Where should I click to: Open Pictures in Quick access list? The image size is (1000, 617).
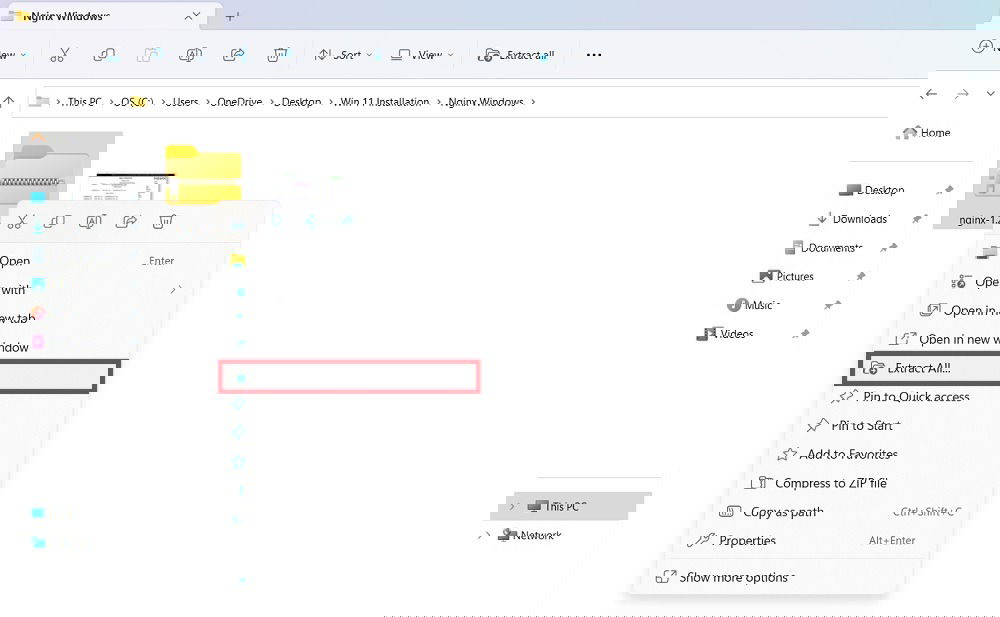[784, 276]
